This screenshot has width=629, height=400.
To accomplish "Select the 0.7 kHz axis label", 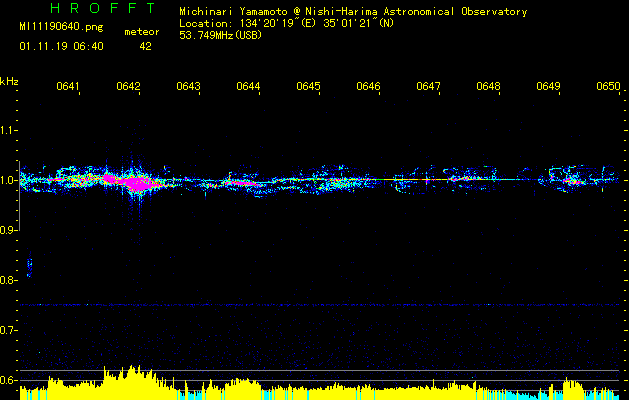I will click(9, 330).
